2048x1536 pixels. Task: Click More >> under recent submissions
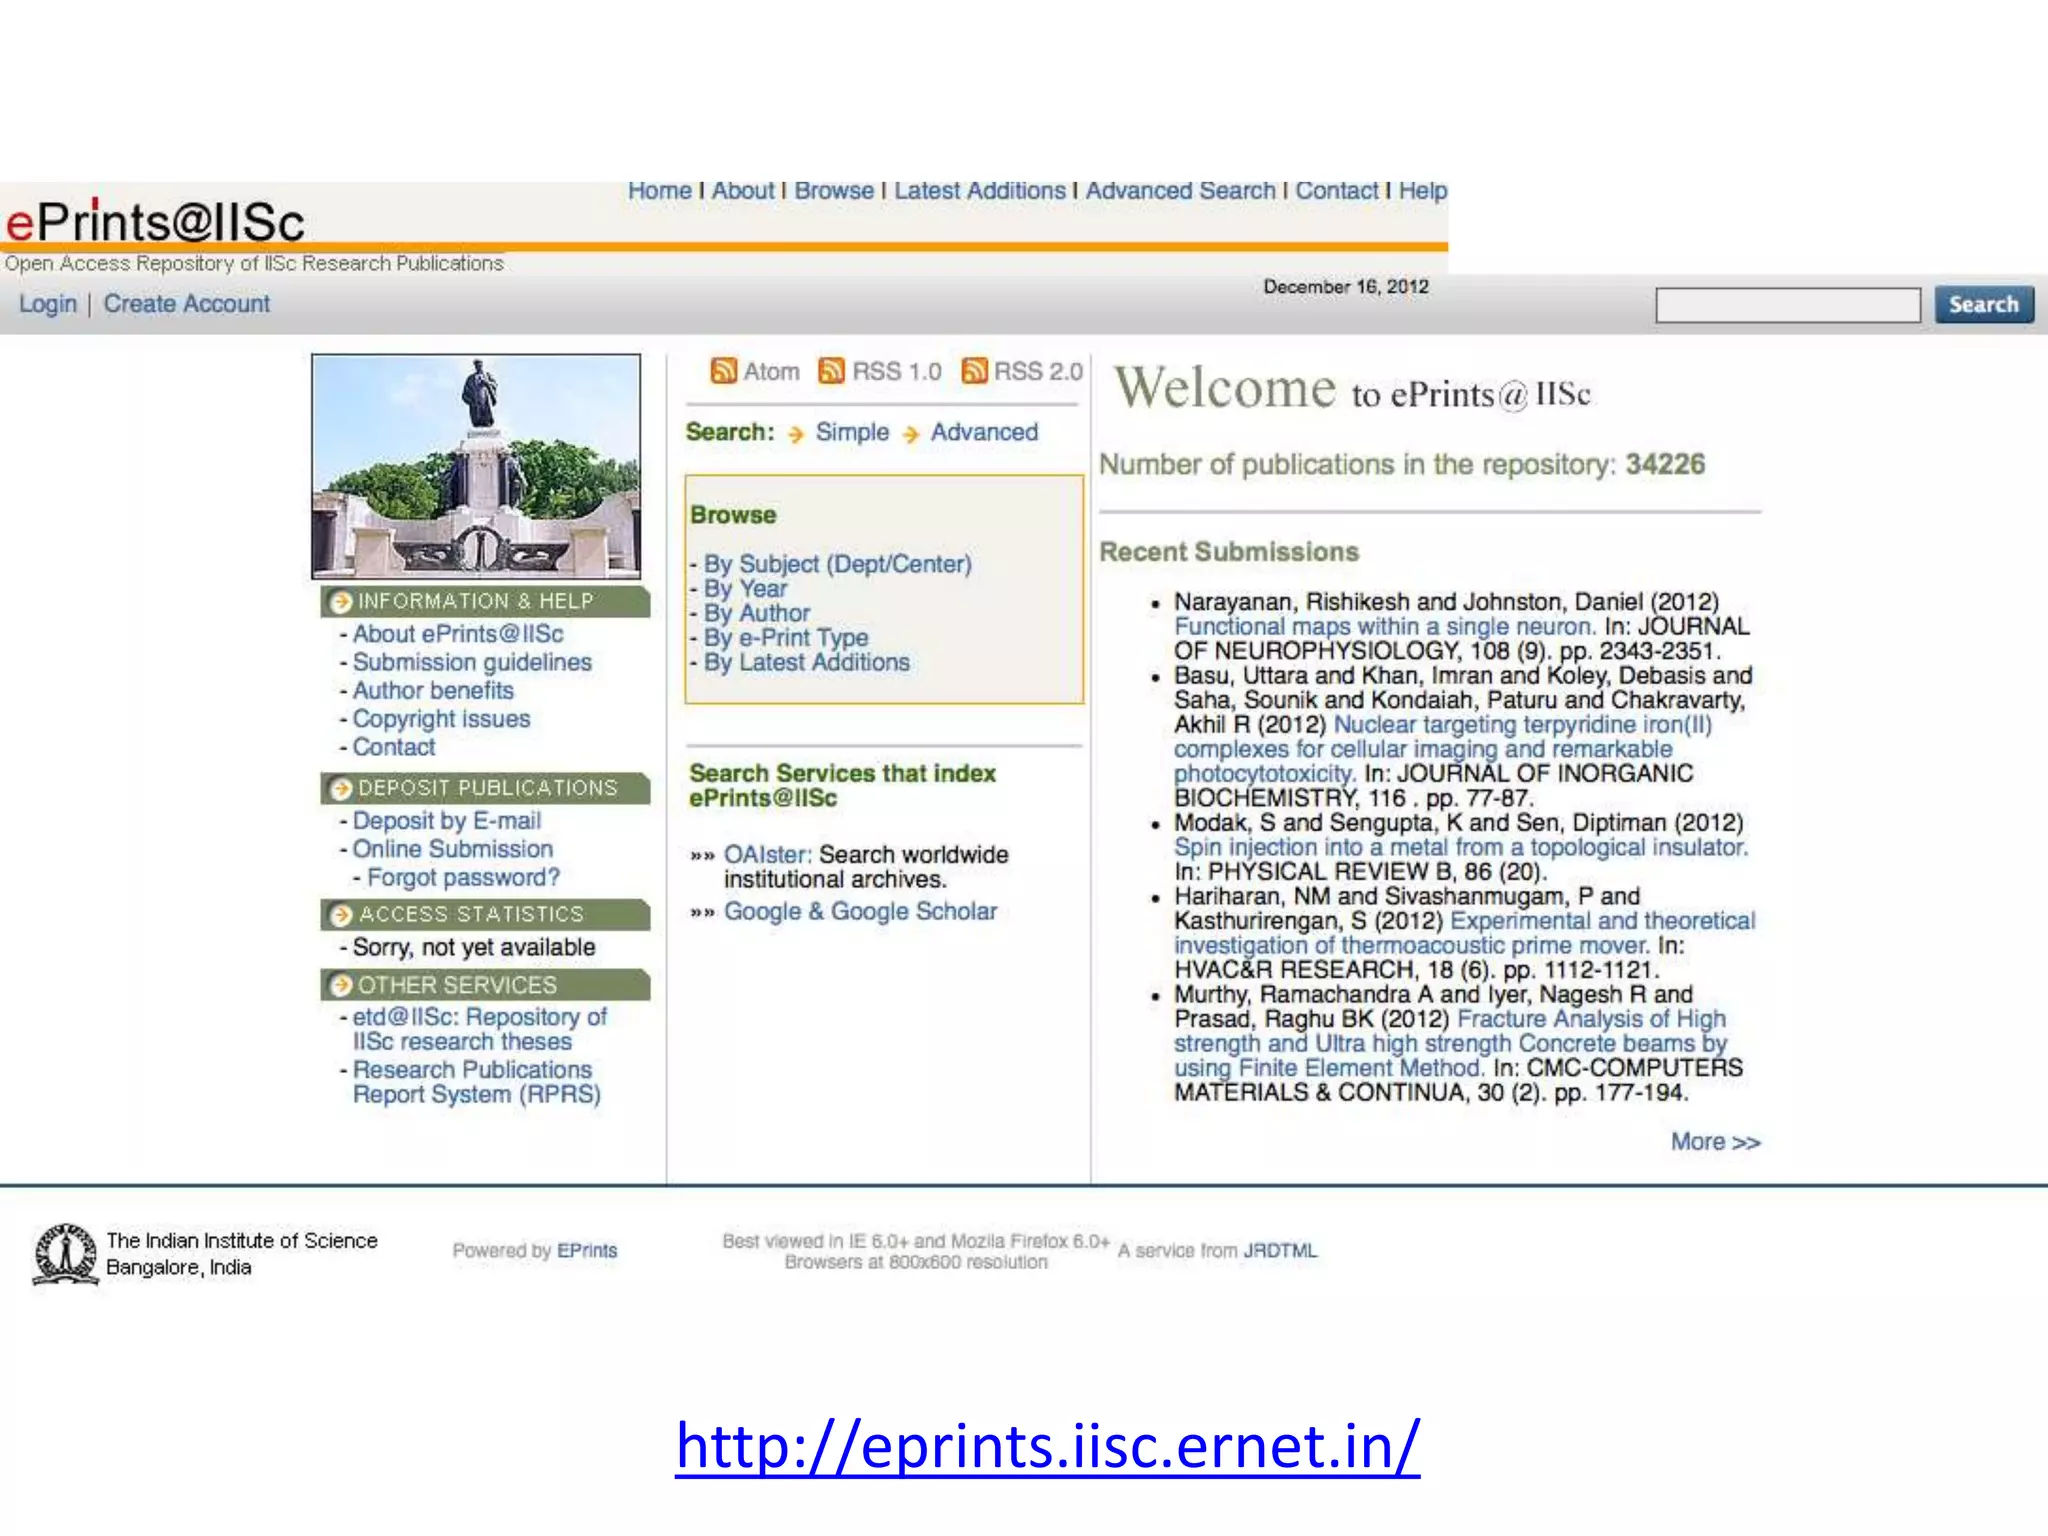tap(1715, 1142)
